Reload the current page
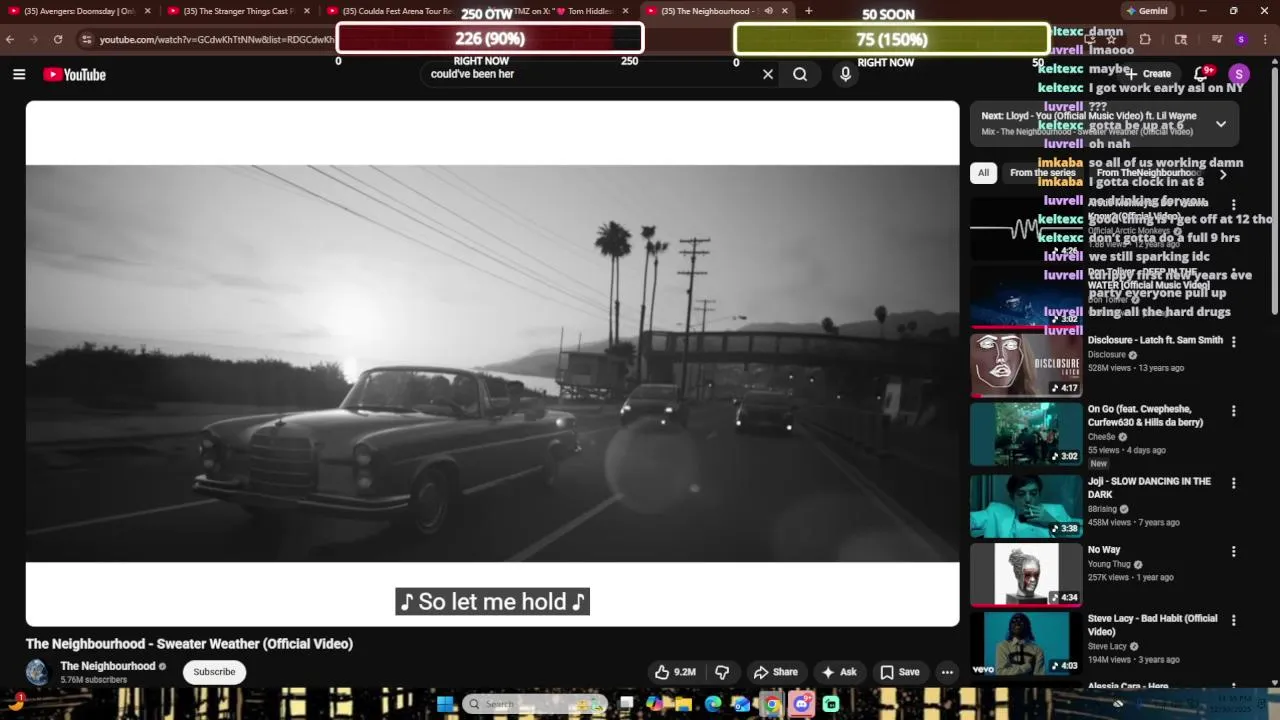Image resolution: width=1280 pixels, height=720 pixels. [x=58, y=39]
